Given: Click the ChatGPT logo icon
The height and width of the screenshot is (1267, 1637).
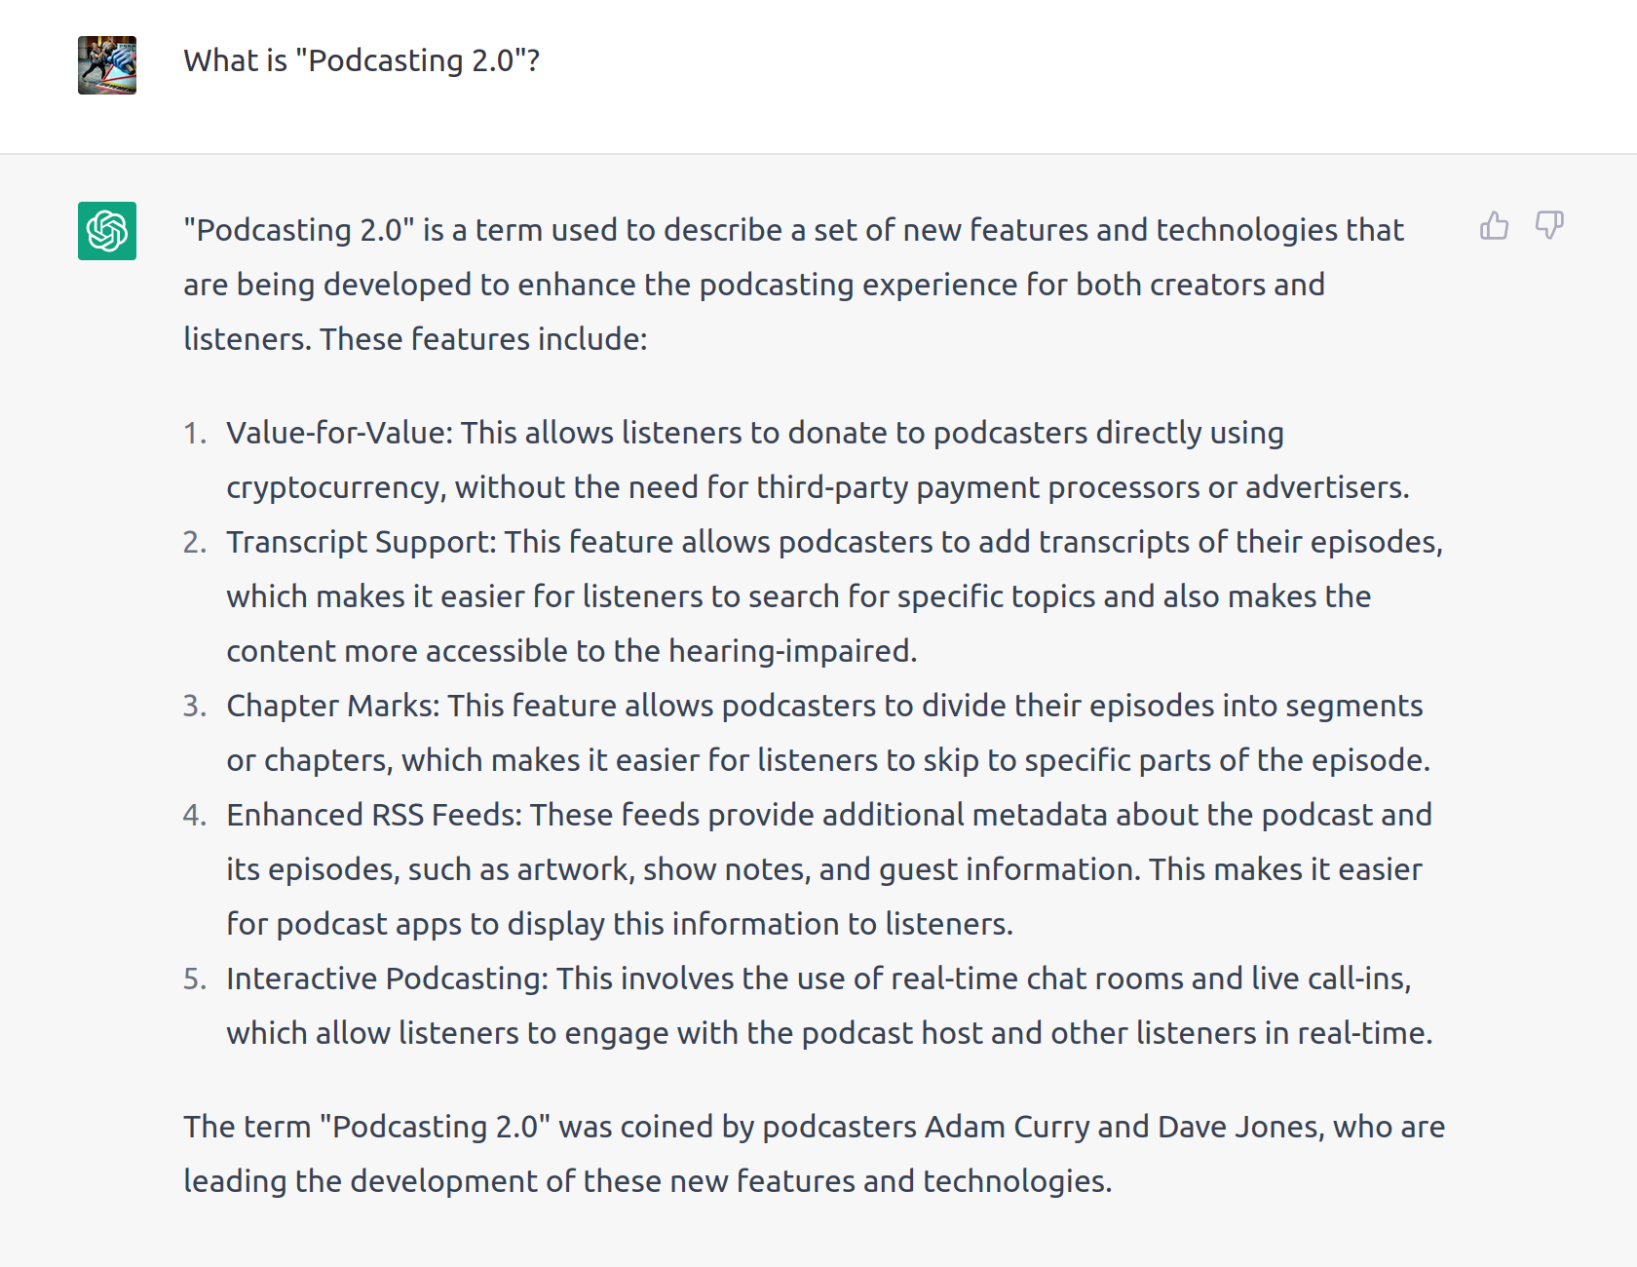Looking at the screenshot, I should (x=107, y=231).
